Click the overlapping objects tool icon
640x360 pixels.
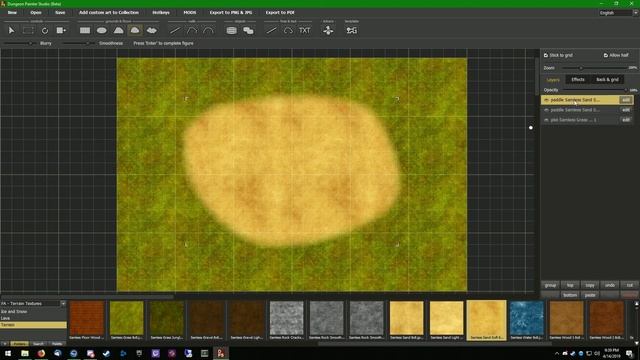[248, 31]
